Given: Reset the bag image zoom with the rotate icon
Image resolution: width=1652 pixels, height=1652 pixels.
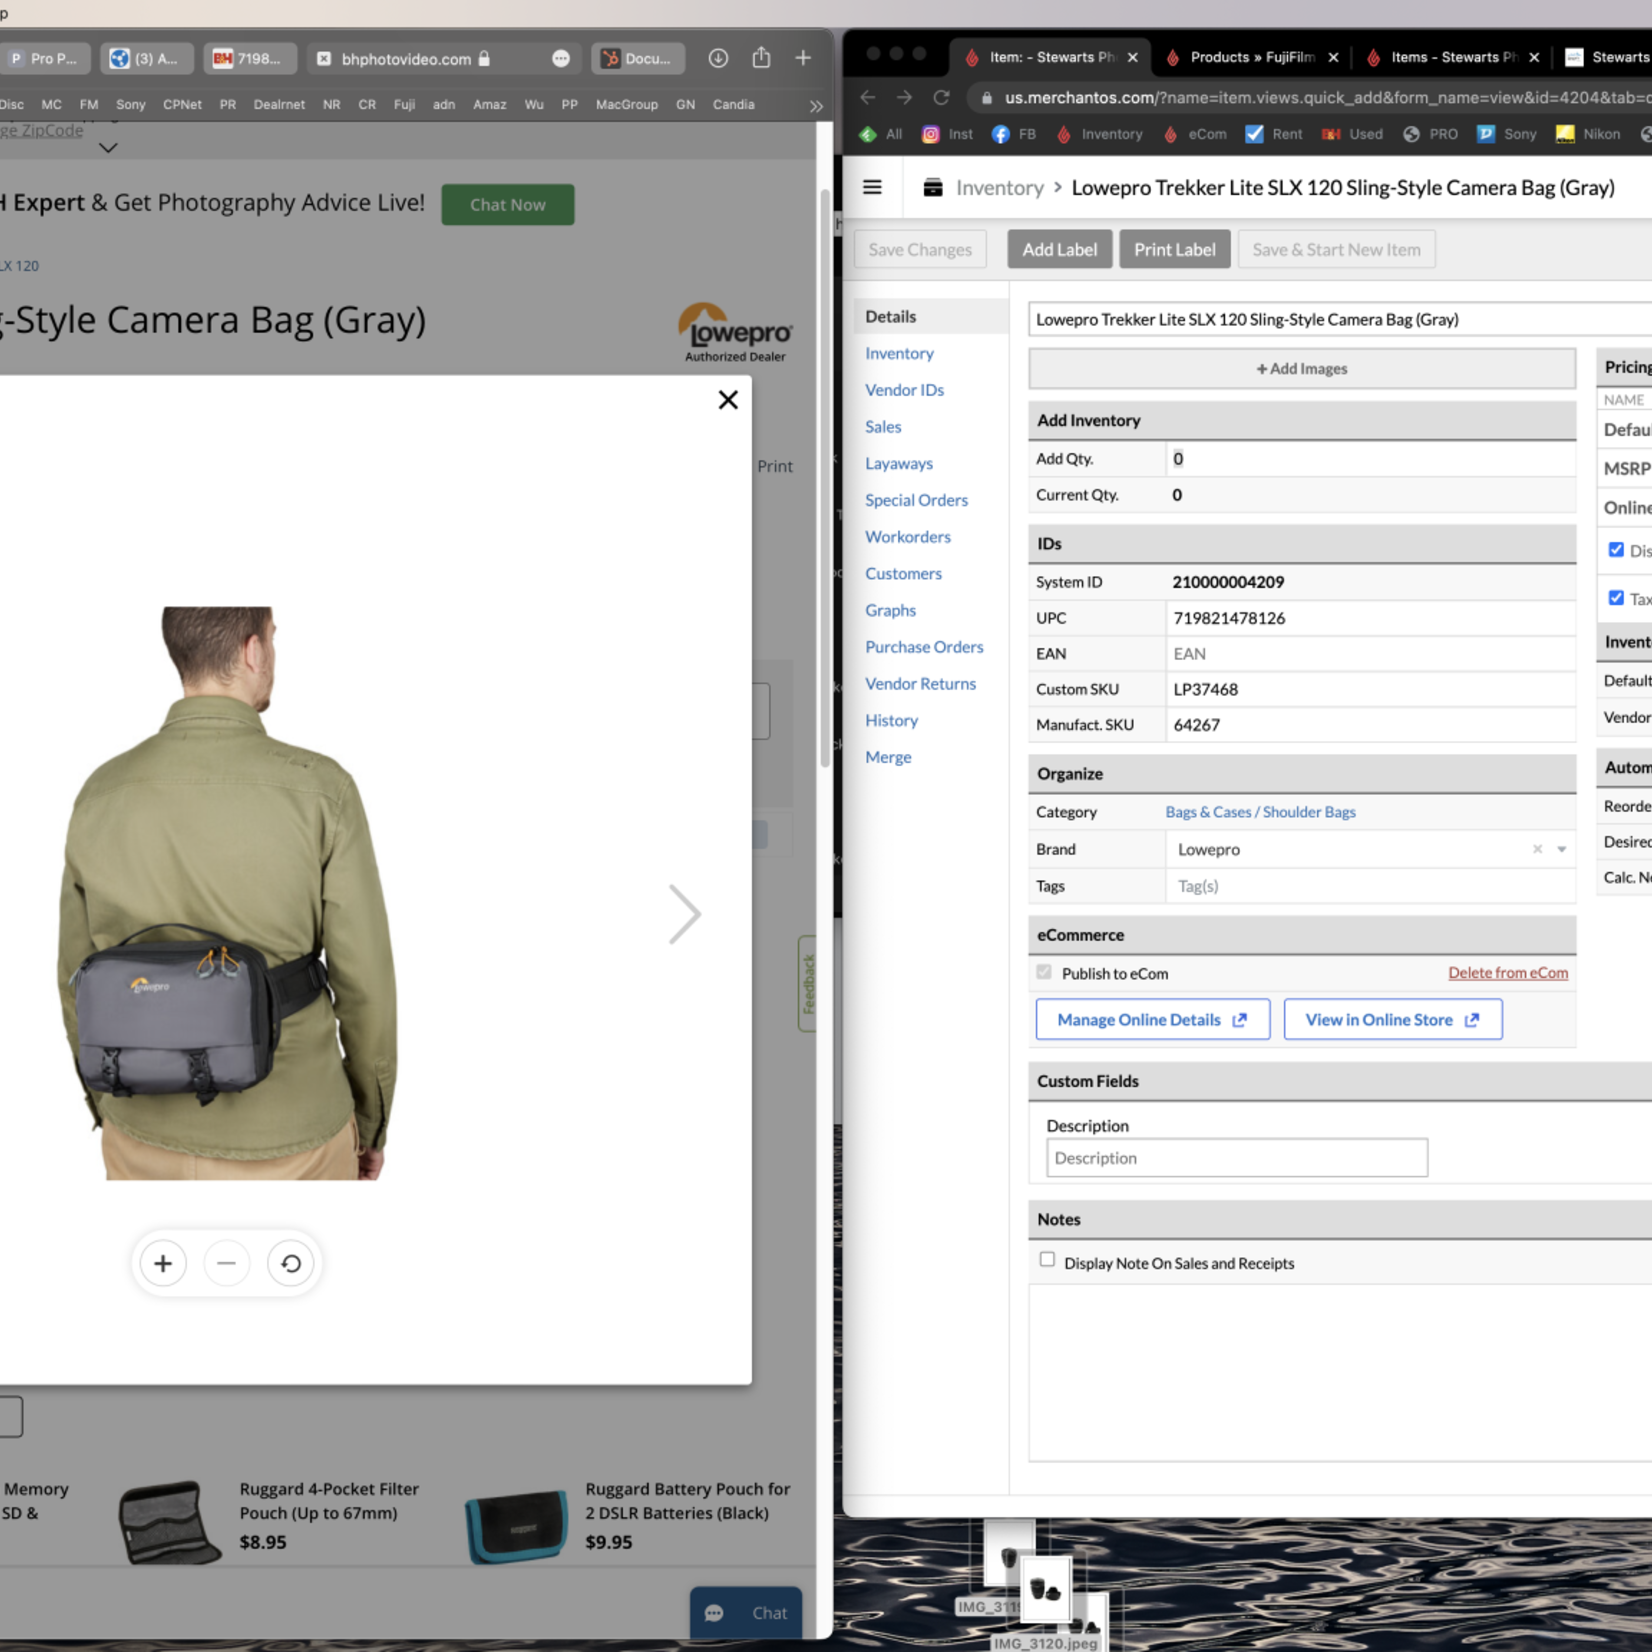Looking at the screenshot, I should coord(291,1263).
